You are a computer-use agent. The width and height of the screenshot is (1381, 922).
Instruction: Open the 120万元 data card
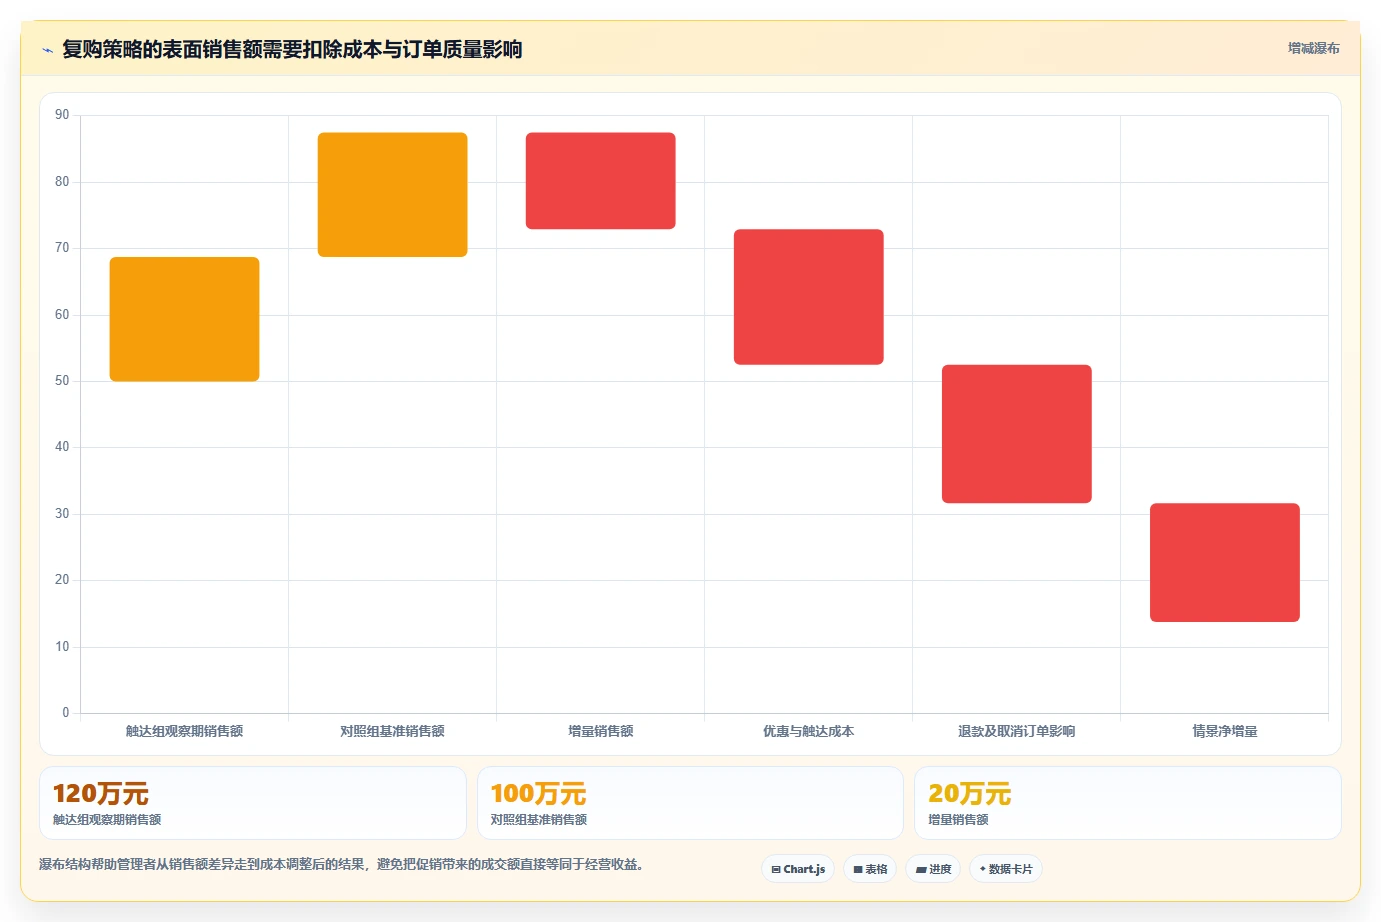(253, 803)
